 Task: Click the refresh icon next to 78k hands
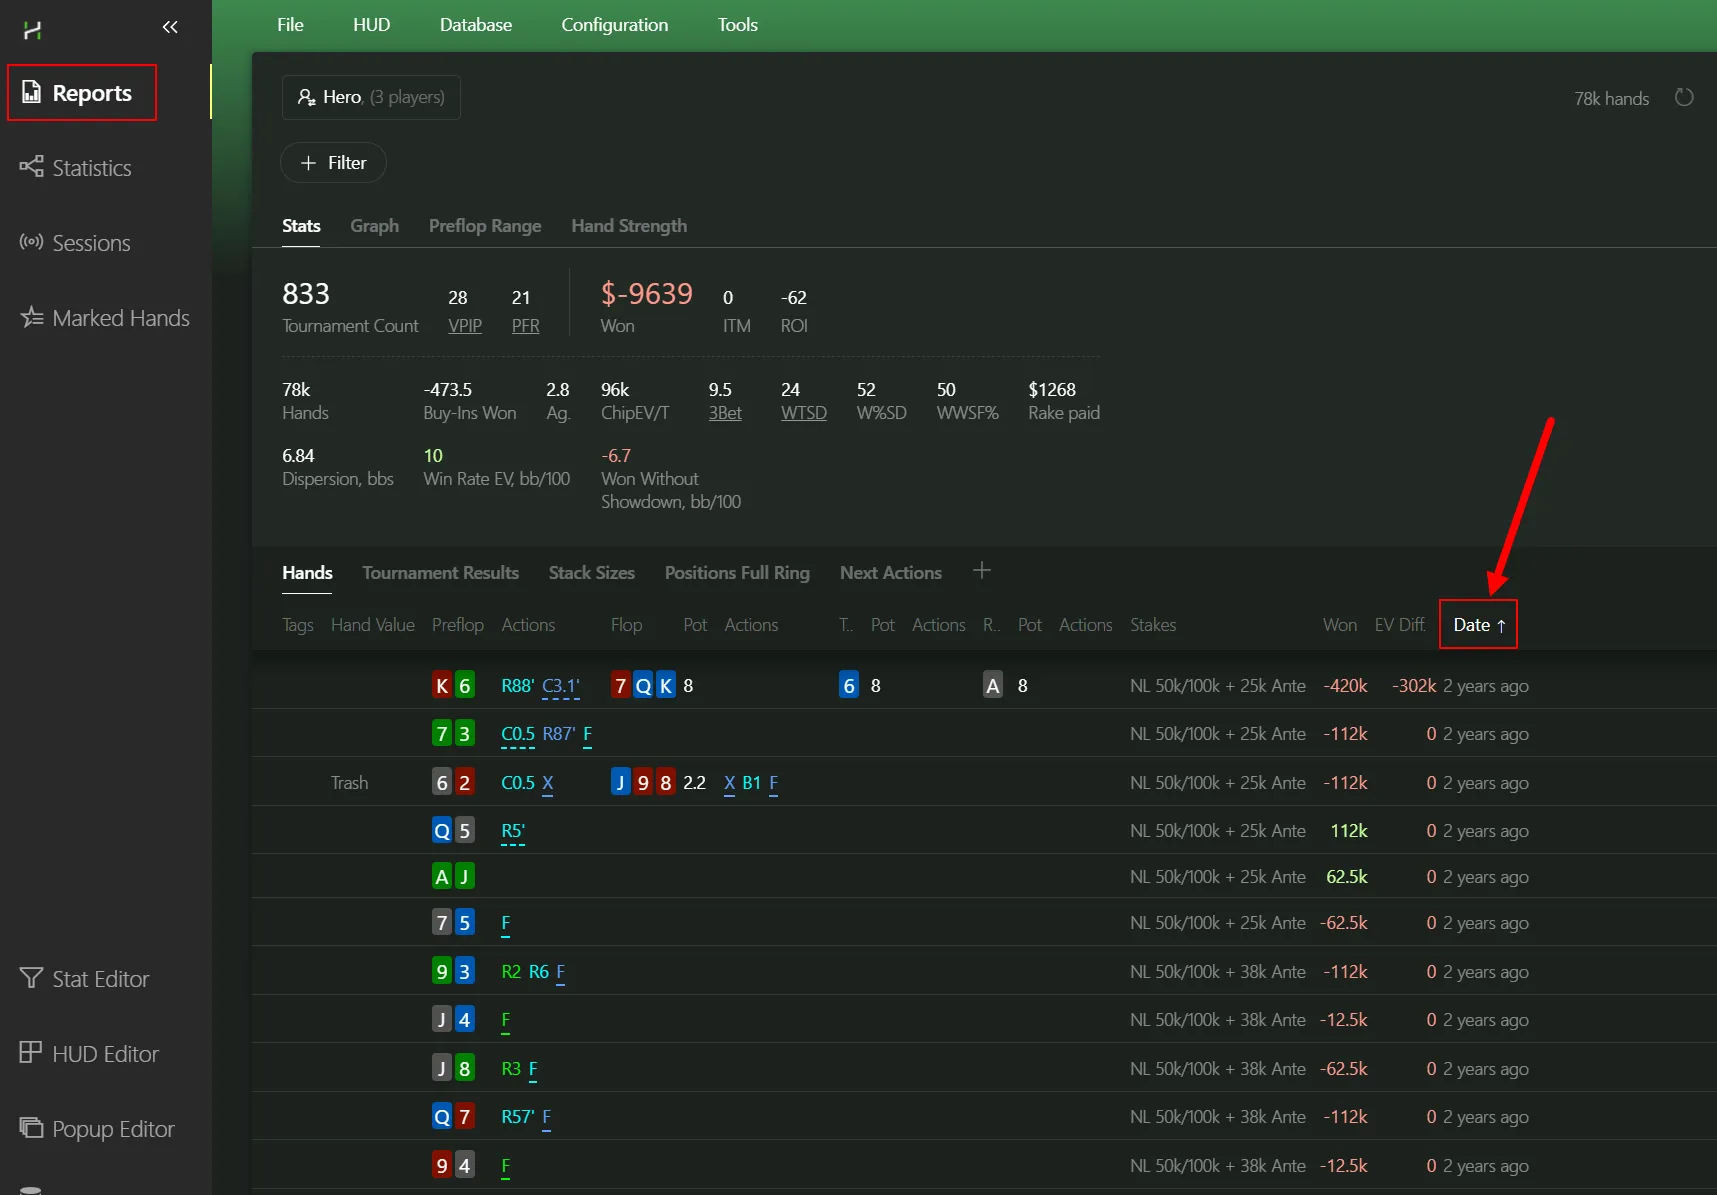(x=1684, y=98)
